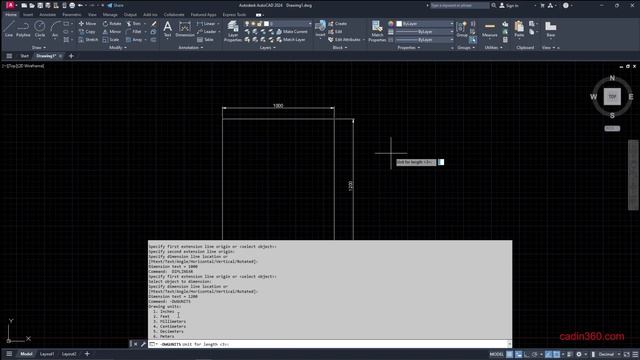The width and height of the screenshot is (640, 360).
Task: Click the Text annotation tool
Action: point(167,29)
